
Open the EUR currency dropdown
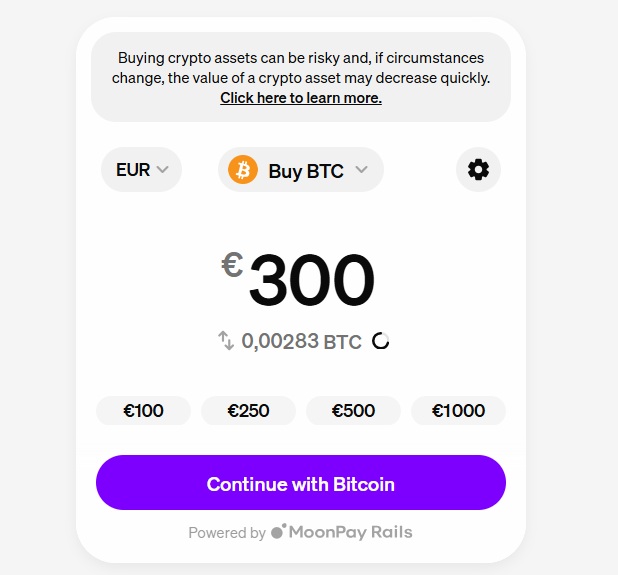(x=141, y=170)
